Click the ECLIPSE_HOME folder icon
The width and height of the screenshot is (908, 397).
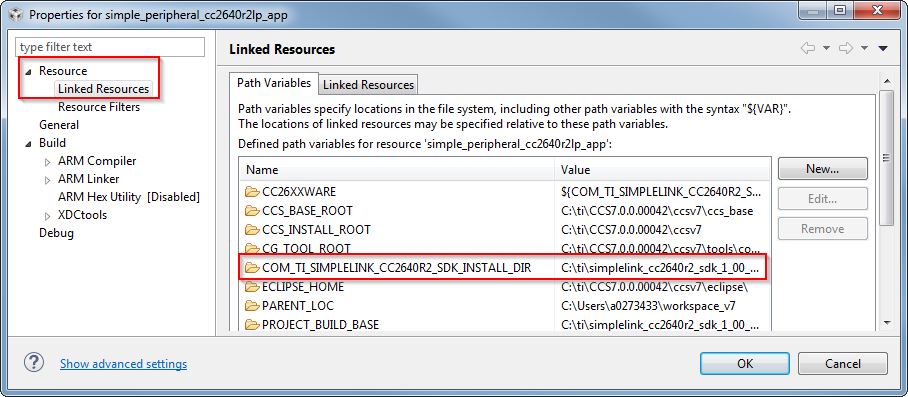(x=252, y=287)
